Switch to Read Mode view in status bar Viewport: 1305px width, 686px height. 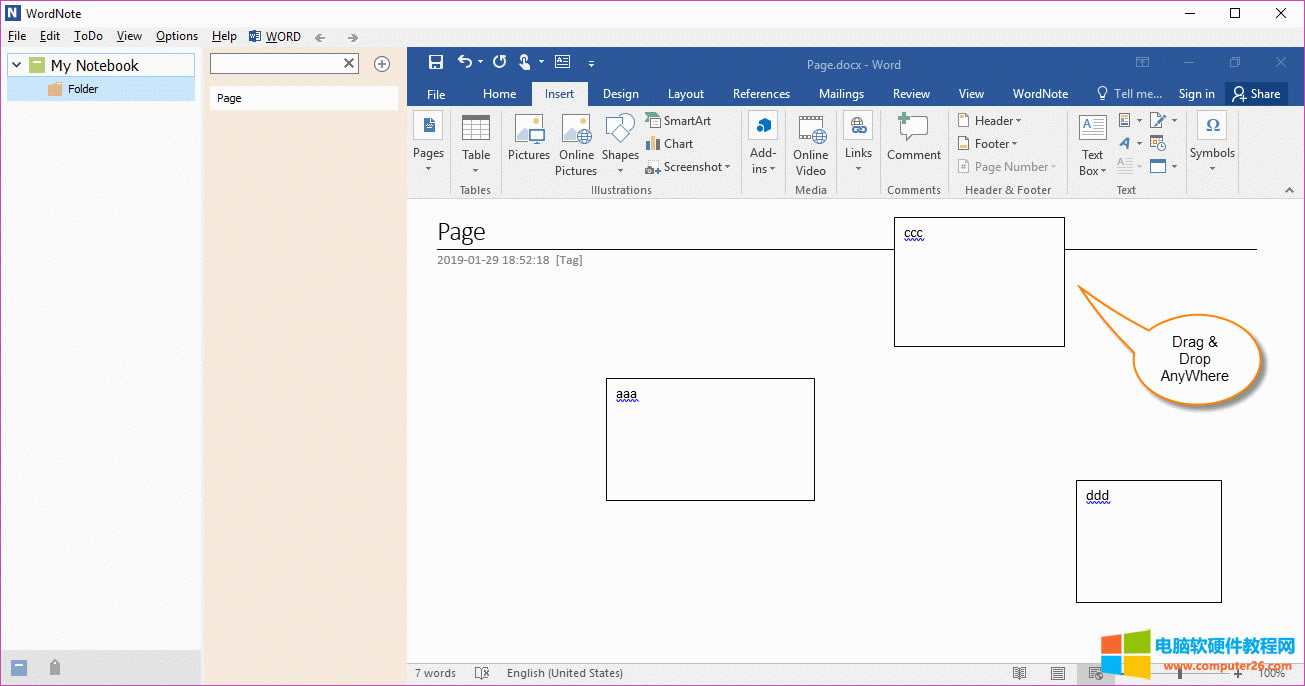tap(1019, 673)
